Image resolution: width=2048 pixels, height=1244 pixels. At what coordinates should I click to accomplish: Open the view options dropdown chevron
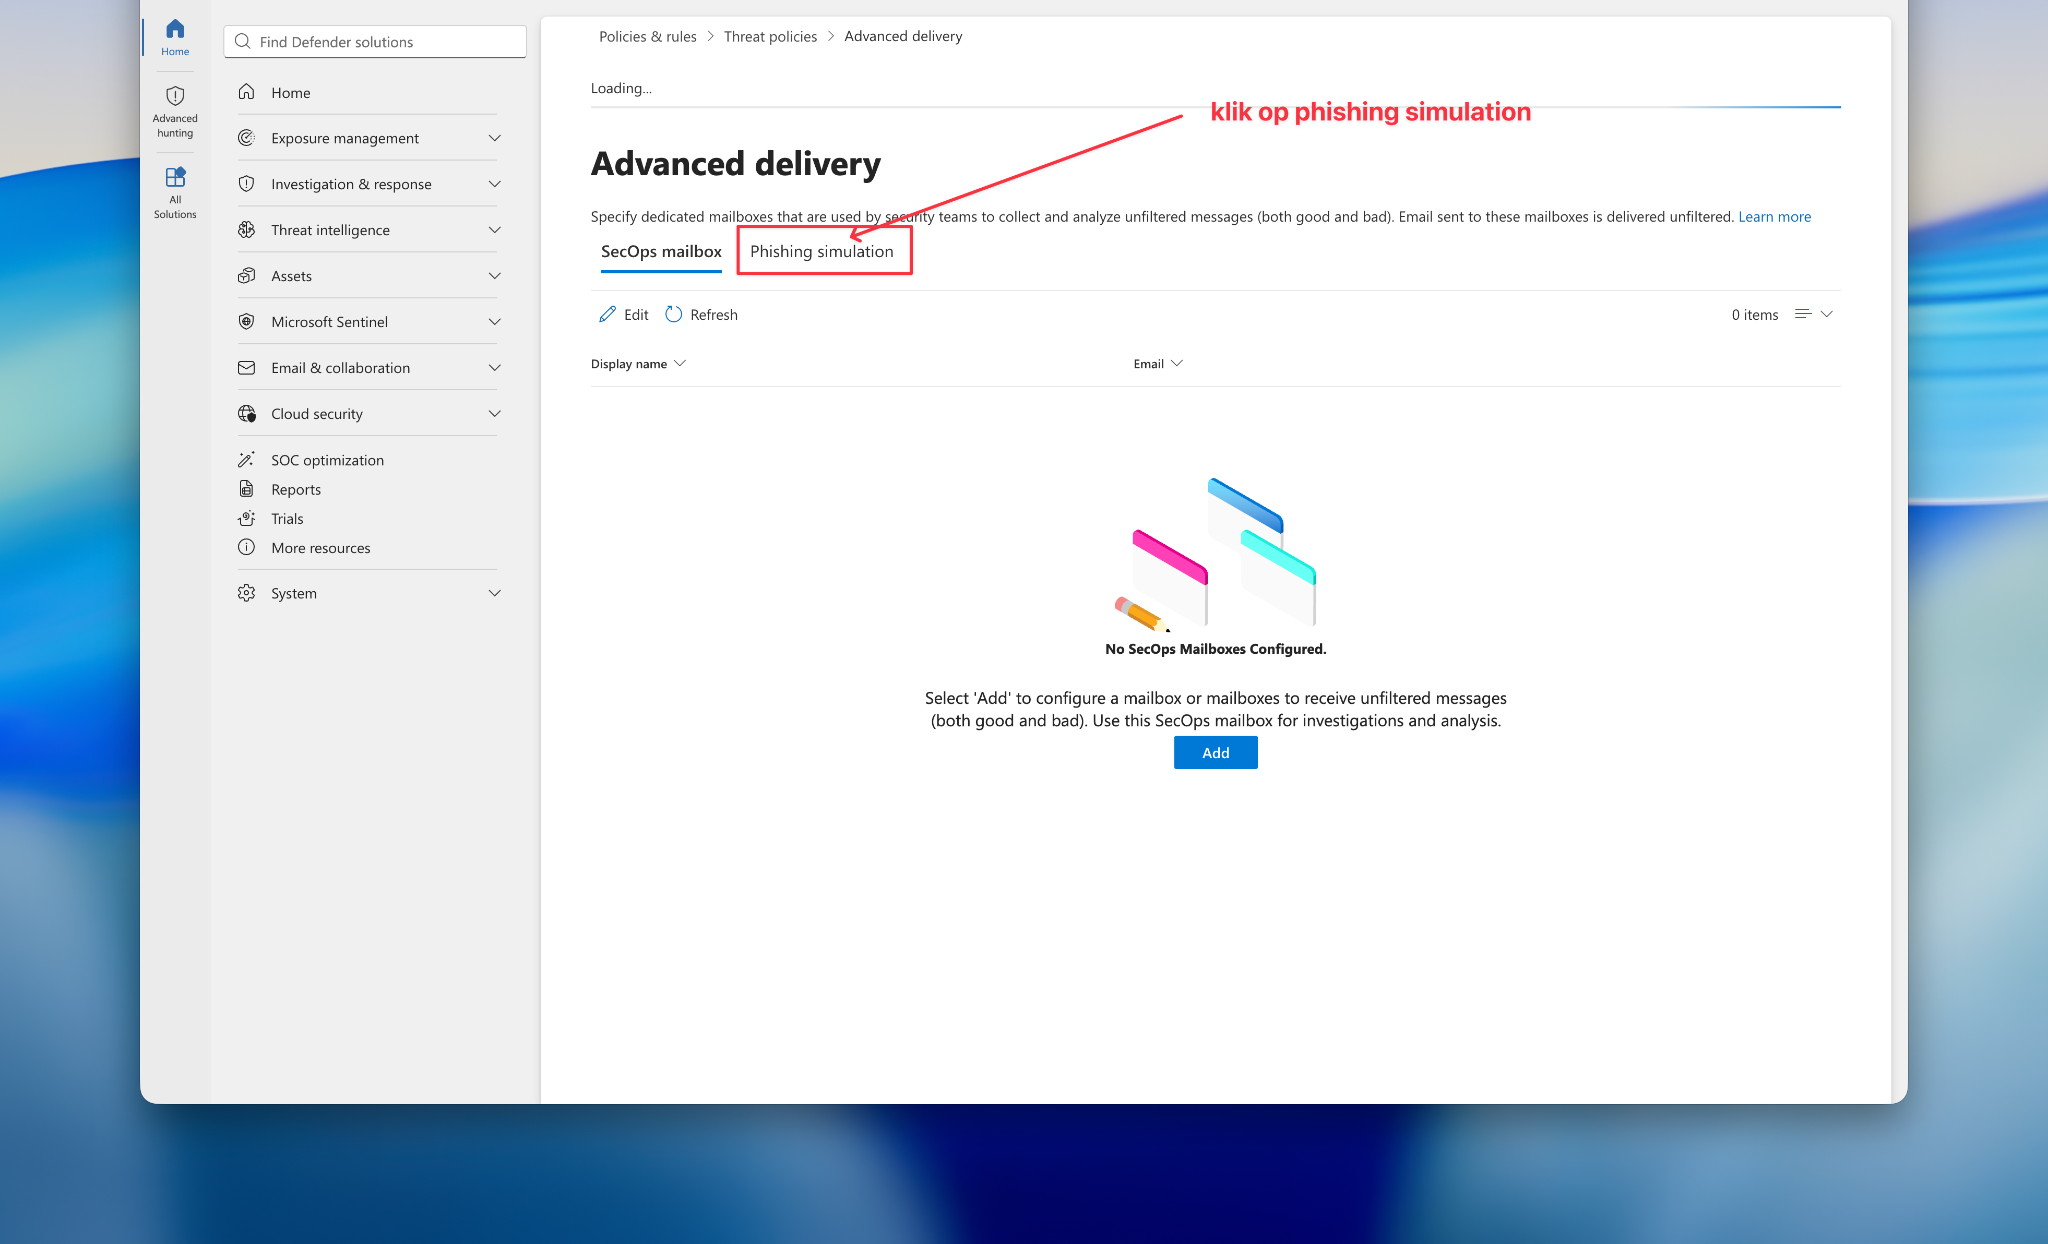[1827, 314]
